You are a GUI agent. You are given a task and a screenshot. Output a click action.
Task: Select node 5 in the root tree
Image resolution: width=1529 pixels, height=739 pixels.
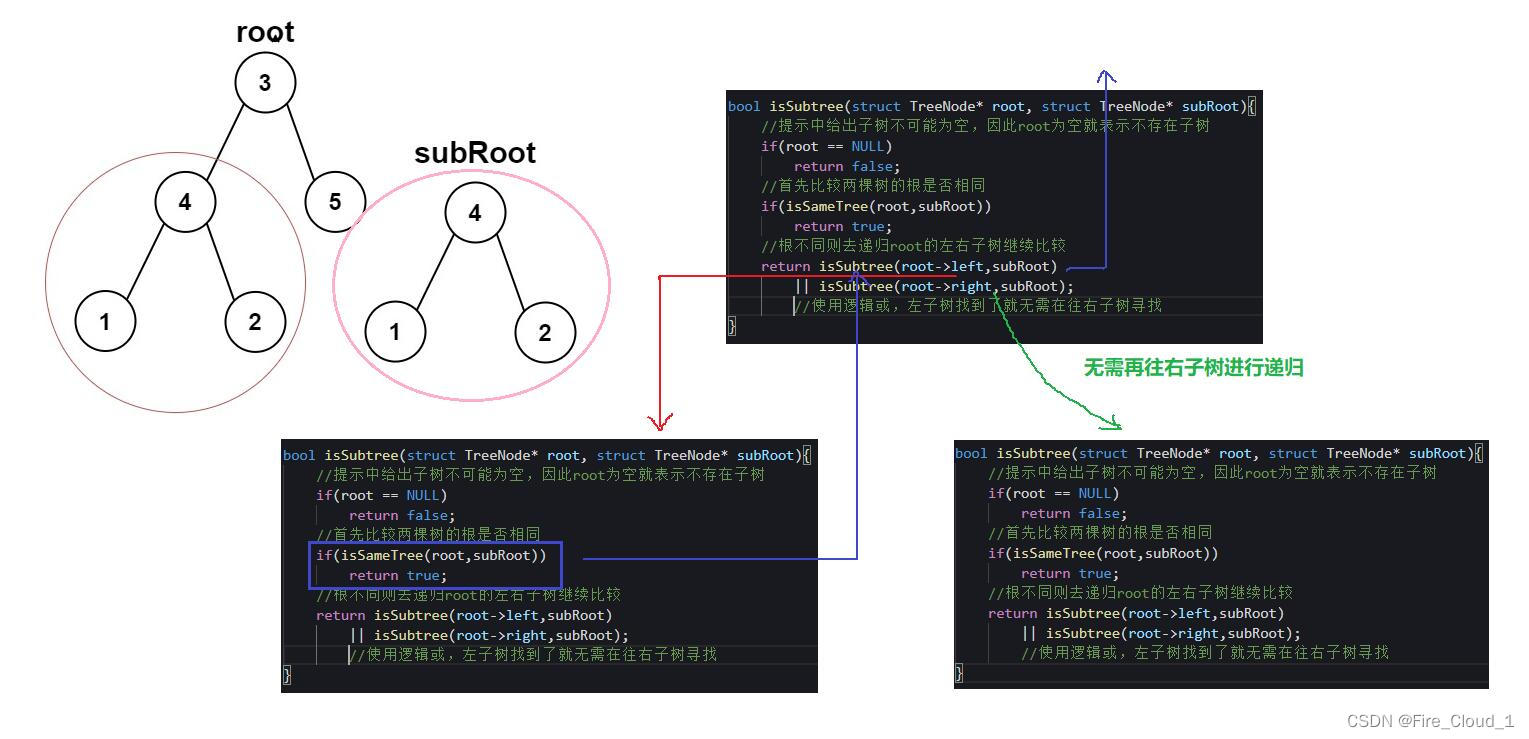point(335,202)
